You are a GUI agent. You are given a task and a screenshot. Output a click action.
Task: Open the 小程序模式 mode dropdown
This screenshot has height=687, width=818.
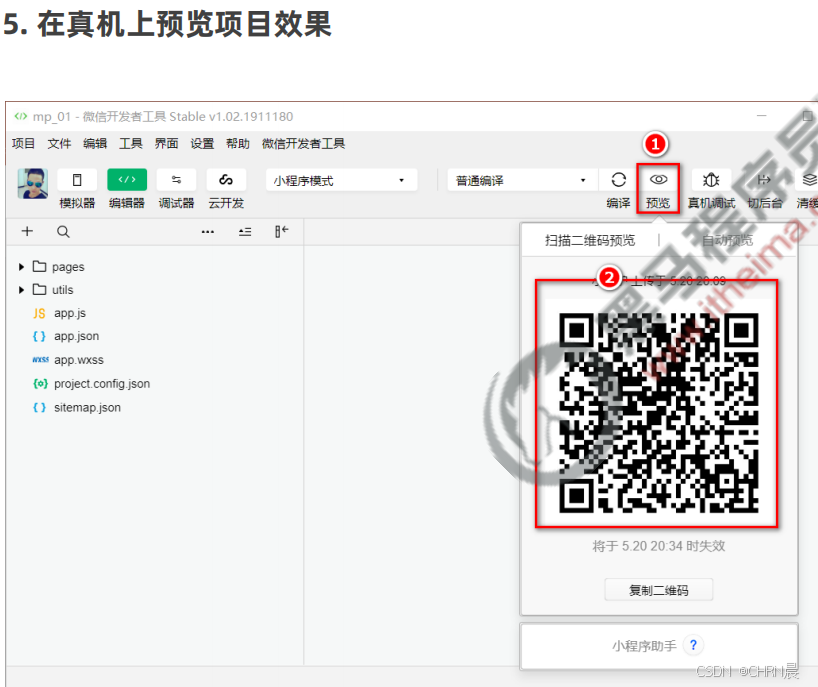[x=341, y=180]
